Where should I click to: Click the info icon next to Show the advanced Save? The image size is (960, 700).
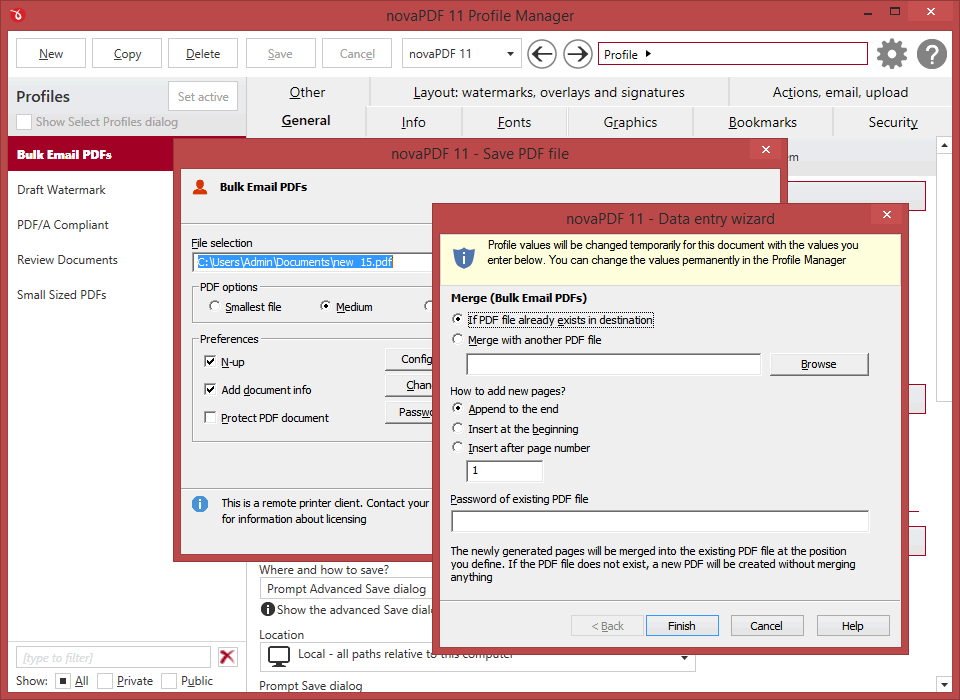tap(268, 609)
